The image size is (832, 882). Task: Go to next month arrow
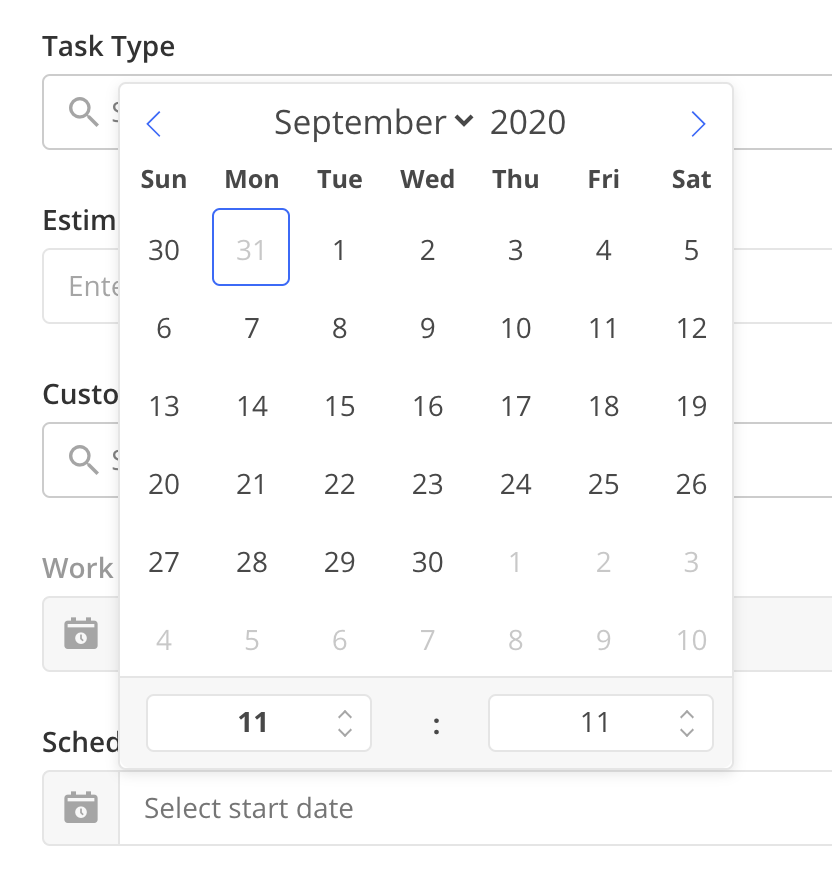(698, 124)
